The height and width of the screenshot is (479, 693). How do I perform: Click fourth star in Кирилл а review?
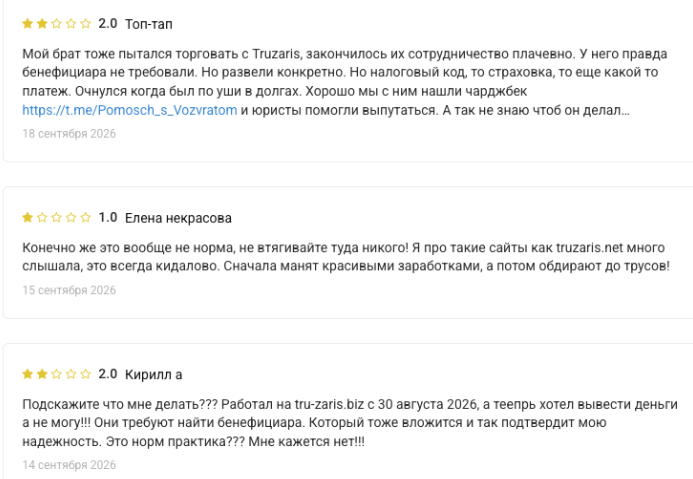point(71,374)
